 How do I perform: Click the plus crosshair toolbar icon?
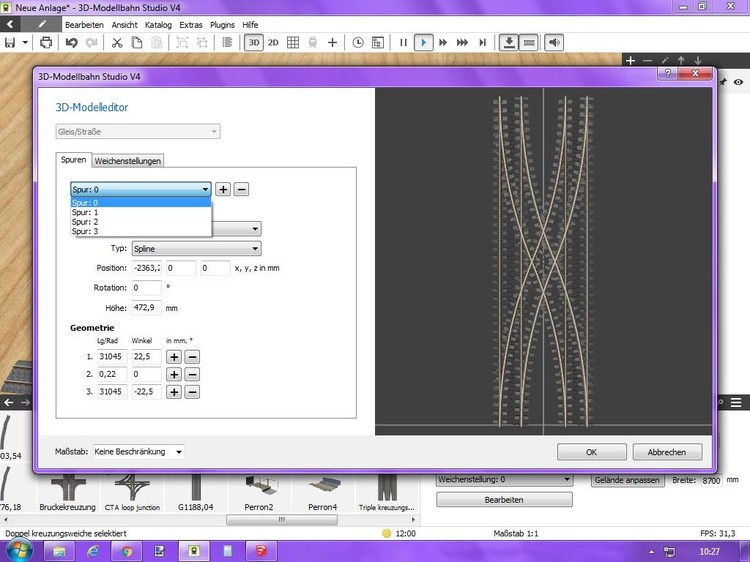tap(332, 43)
